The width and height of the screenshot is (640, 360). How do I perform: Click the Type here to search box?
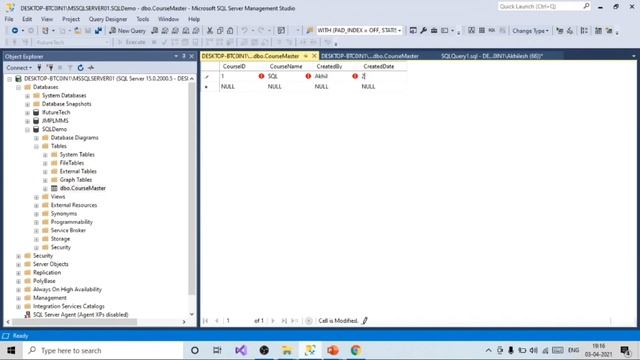[104, 350]
